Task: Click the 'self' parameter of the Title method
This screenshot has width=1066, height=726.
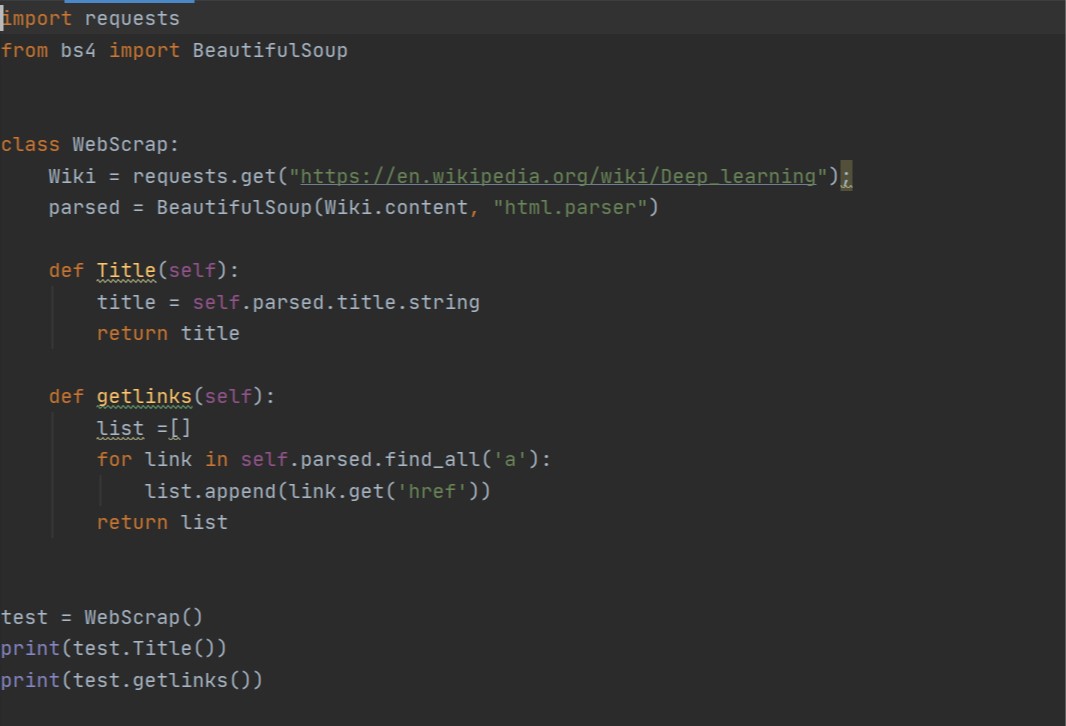Action: (192, 271)
